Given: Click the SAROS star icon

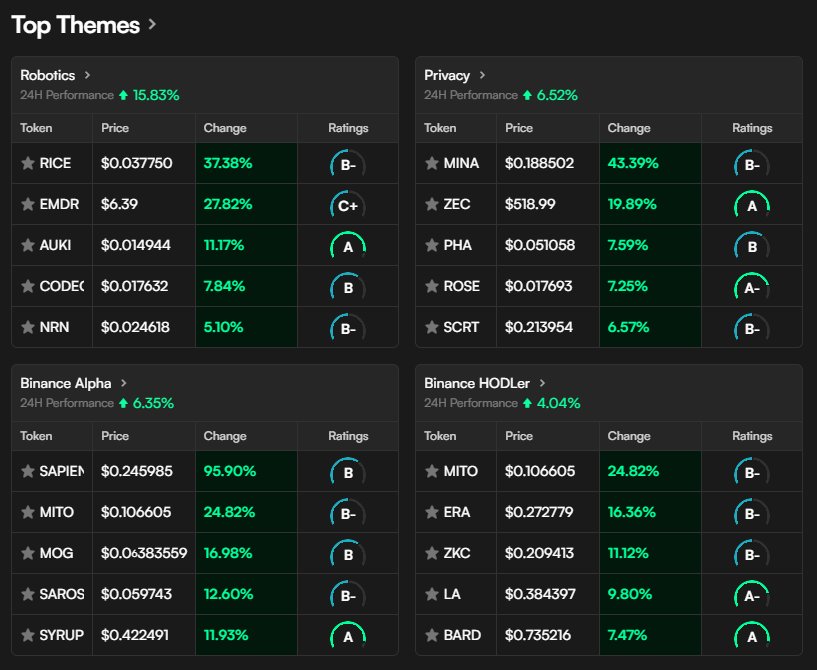Looking at the screenshot, I should pos(28,594).
